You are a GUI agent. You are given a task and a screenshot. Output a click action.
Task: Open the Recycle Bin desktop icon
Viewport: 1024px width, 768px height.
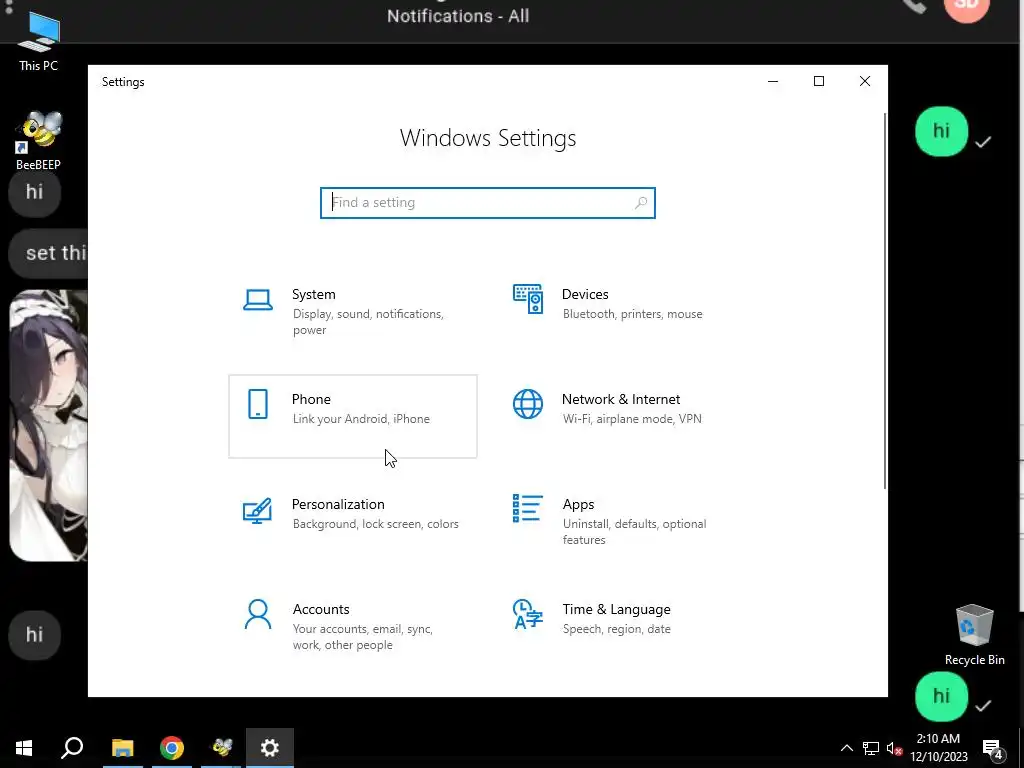tap(974, 635)
